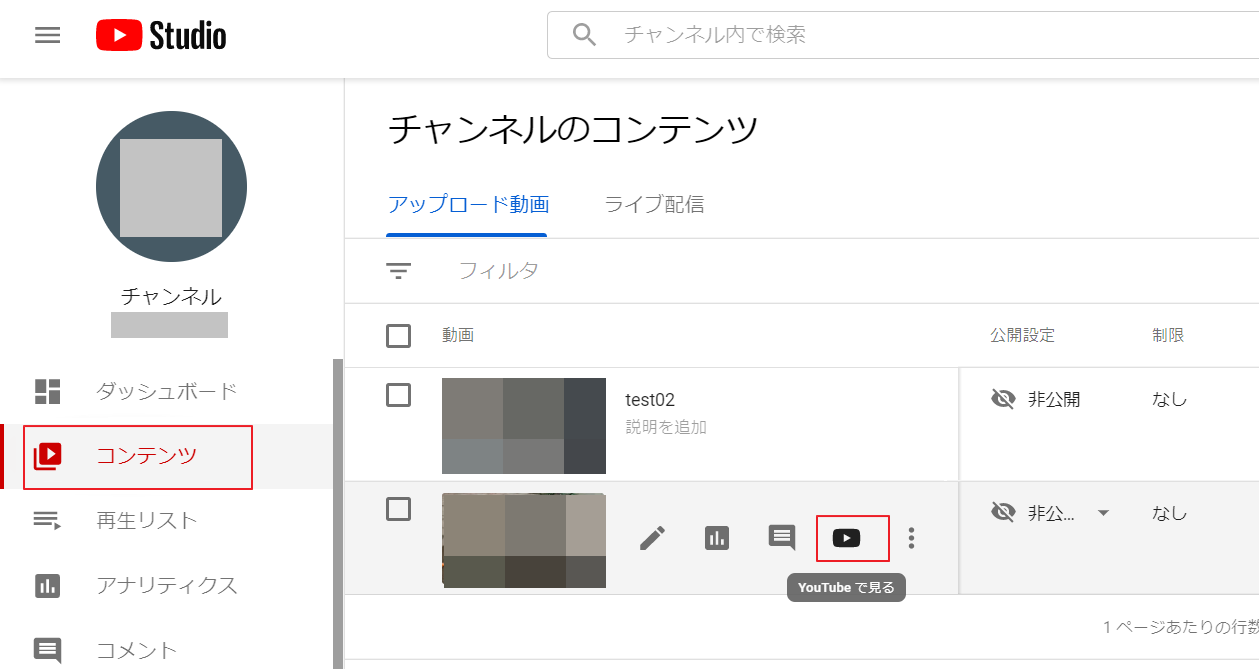The image size is (1259, 669).
Task: Click the ダッシュボード grid icon
Action: [x=48, y=391]
